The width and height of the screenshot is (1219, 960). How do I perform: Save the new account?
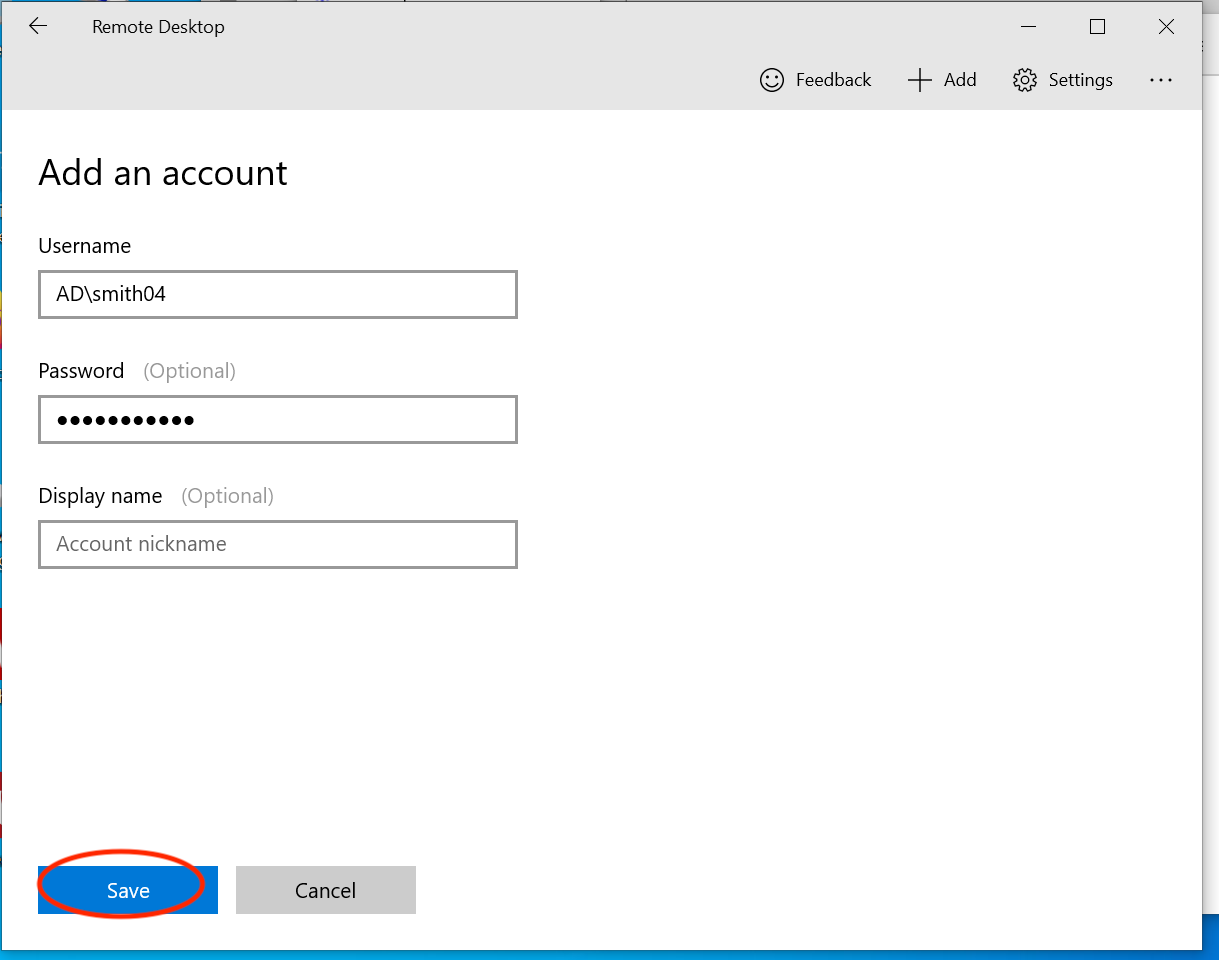coord(128,890)
